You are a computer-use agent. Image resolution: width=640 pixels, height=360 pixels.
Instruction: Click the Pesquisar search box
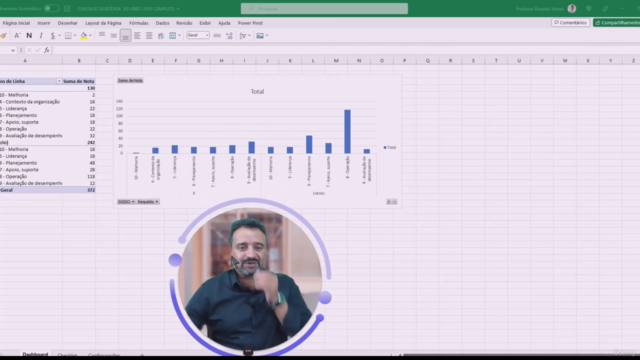(324, 9)
